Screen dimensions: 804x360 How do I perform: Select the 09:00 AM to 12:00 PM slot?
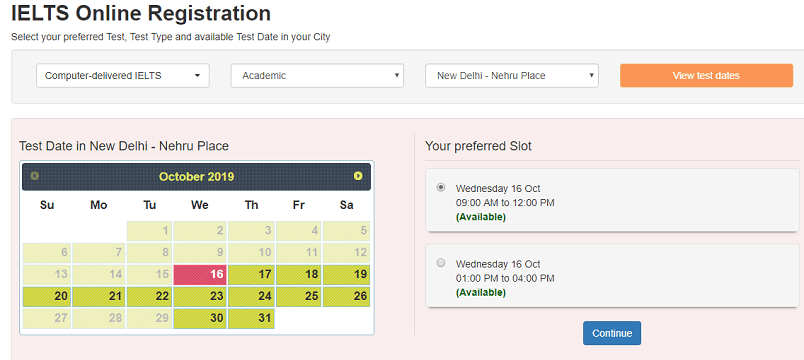point(440,187)
